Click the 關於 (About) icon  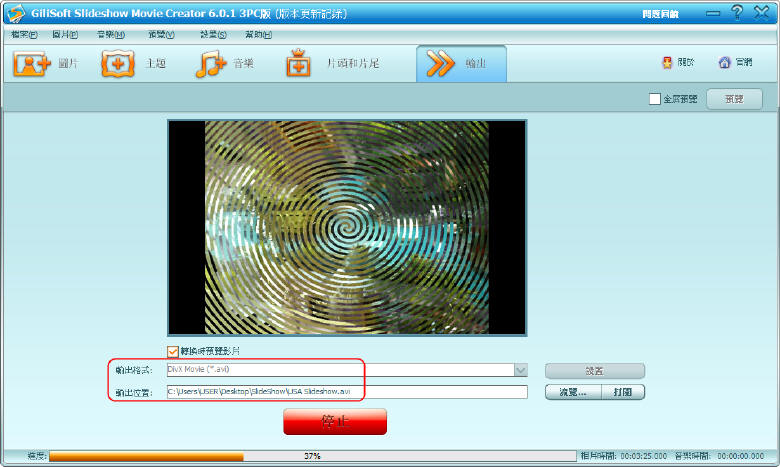[x=667, y=63]
